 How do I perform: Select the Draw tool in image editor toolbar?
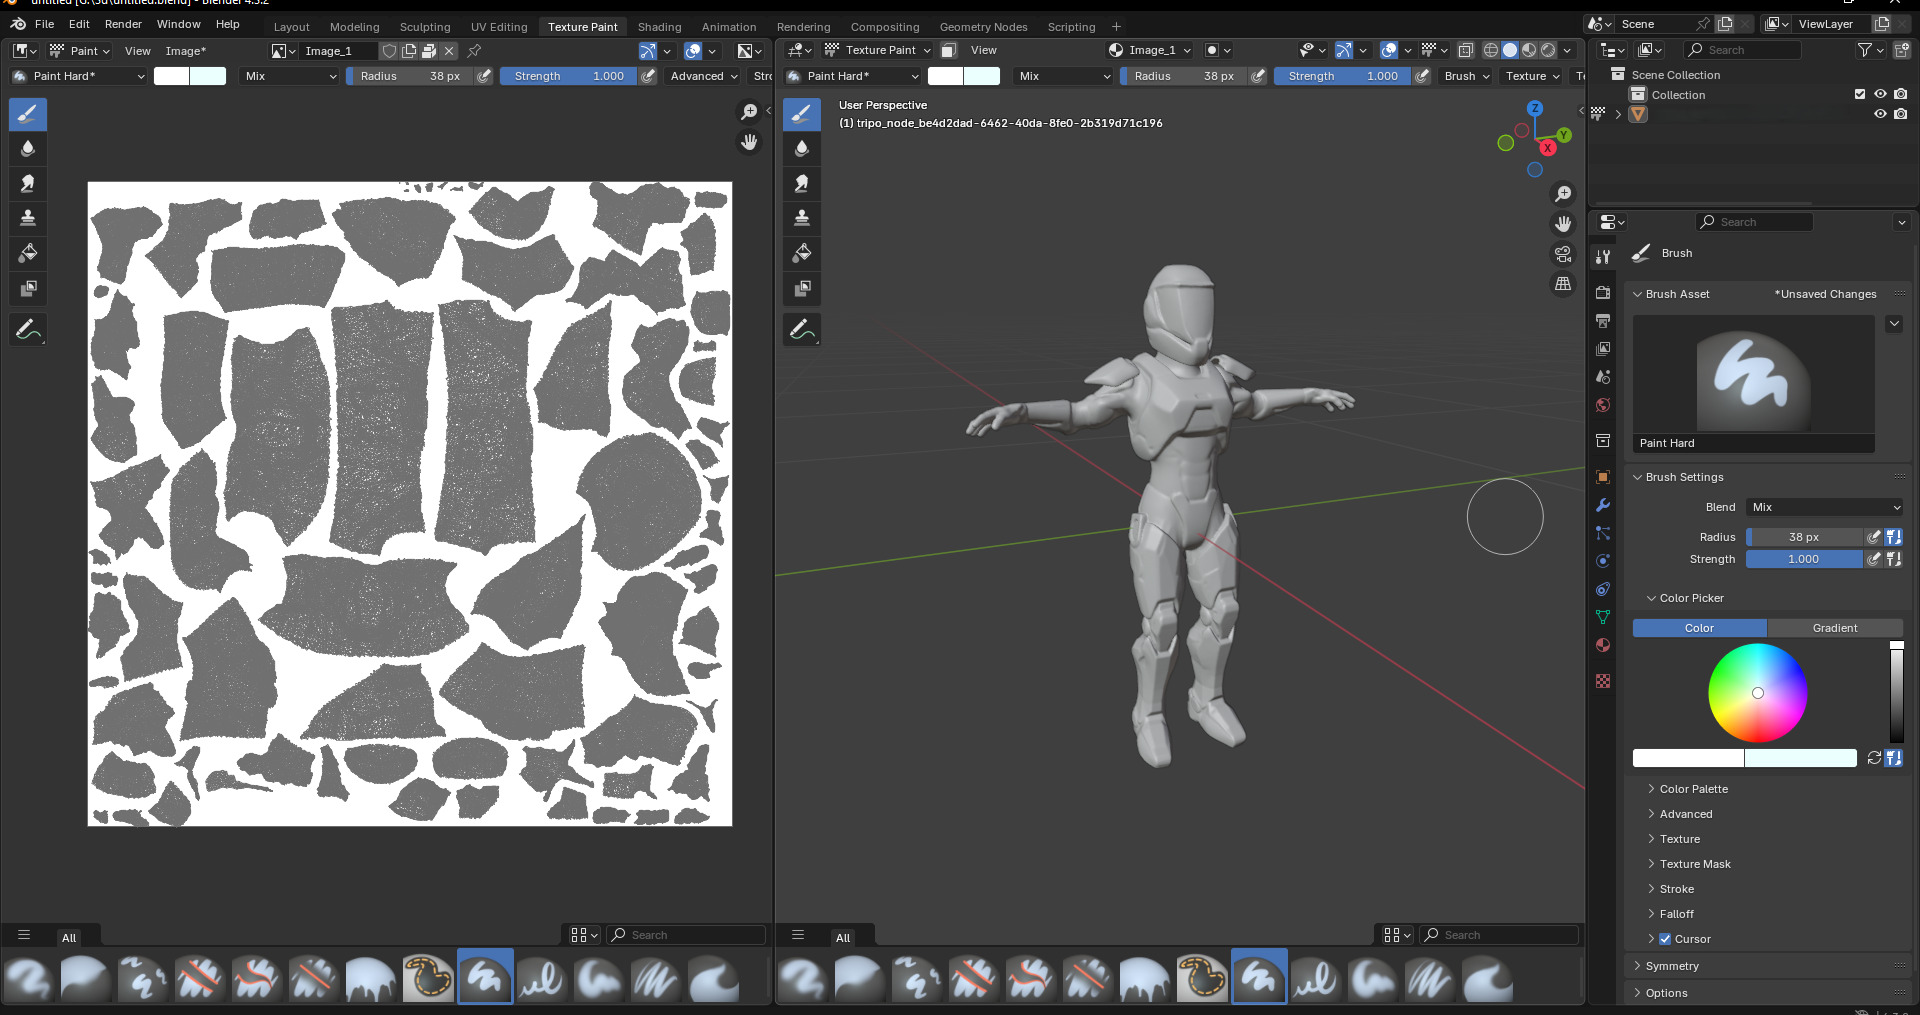[28, 114]
